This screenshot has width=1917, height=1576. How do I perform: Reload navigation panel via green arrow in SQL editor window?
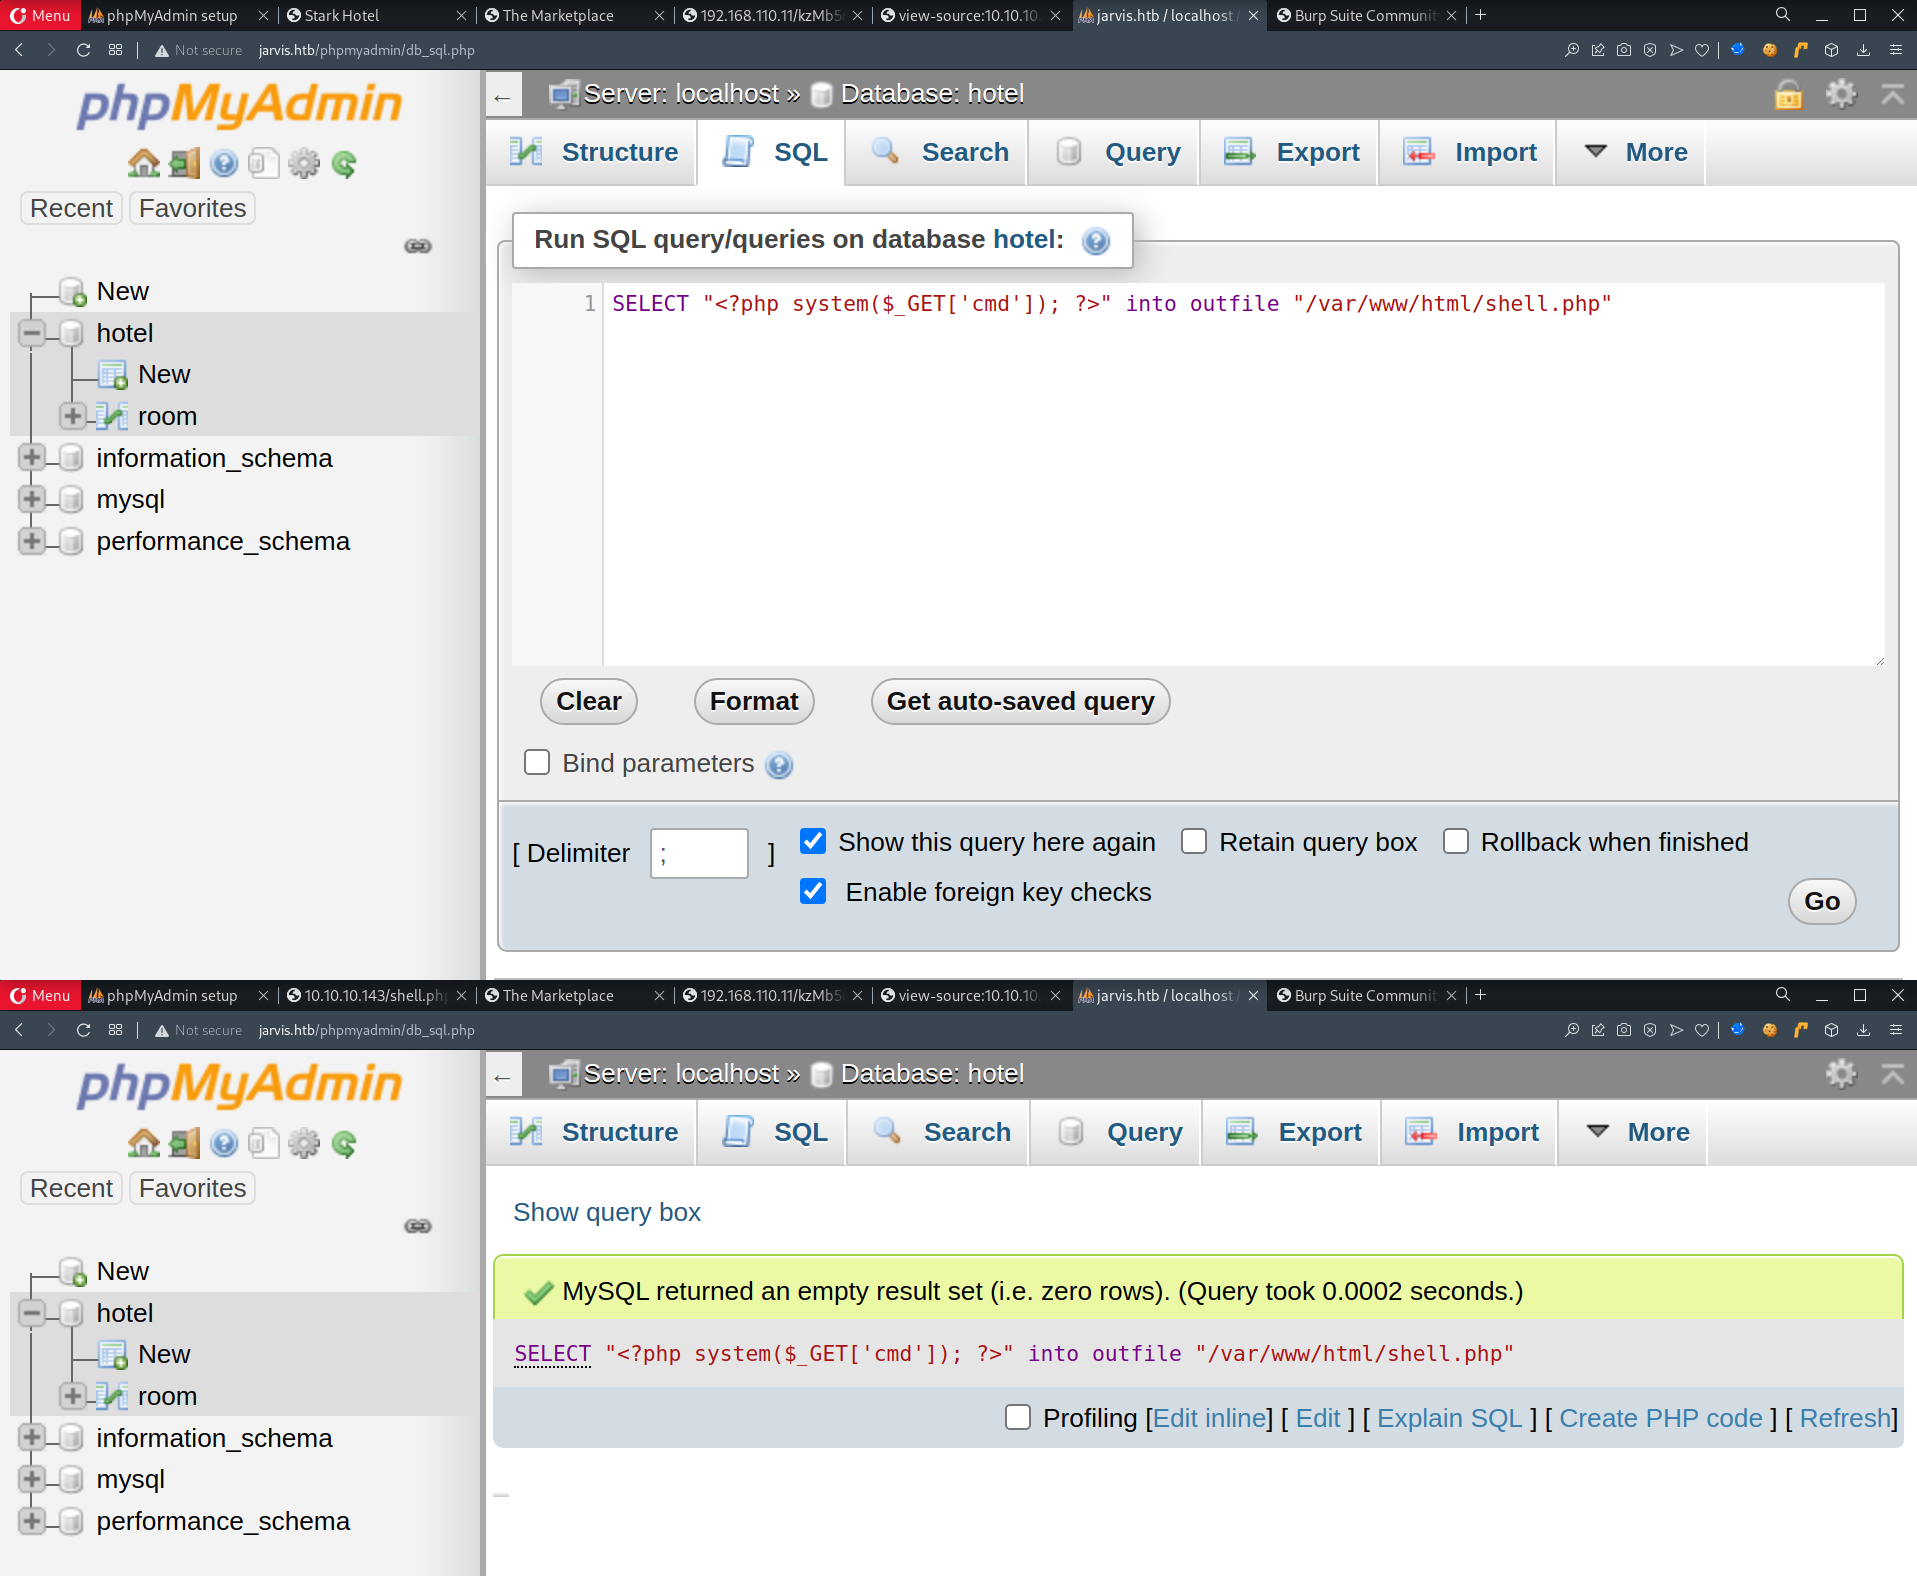pos(344,163)
